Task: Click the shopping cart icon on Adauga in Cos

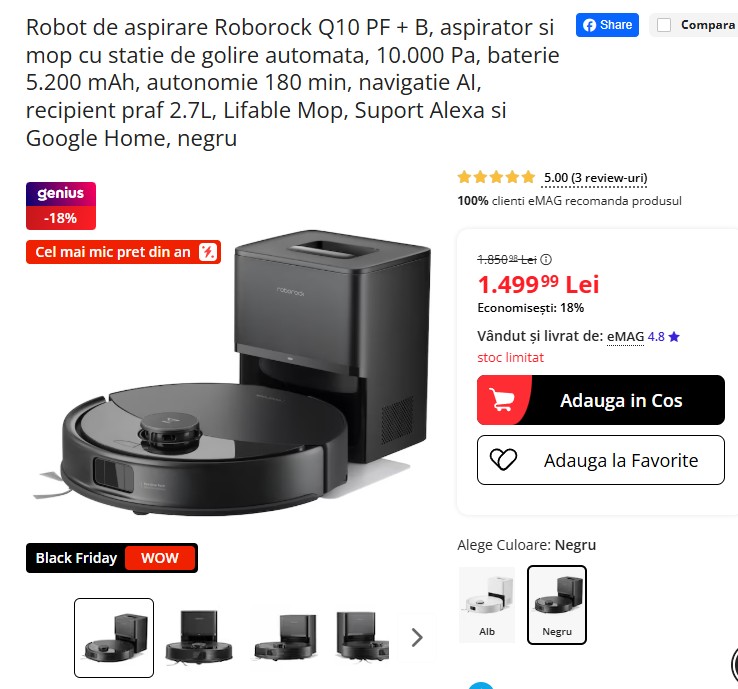Action: 501,400
